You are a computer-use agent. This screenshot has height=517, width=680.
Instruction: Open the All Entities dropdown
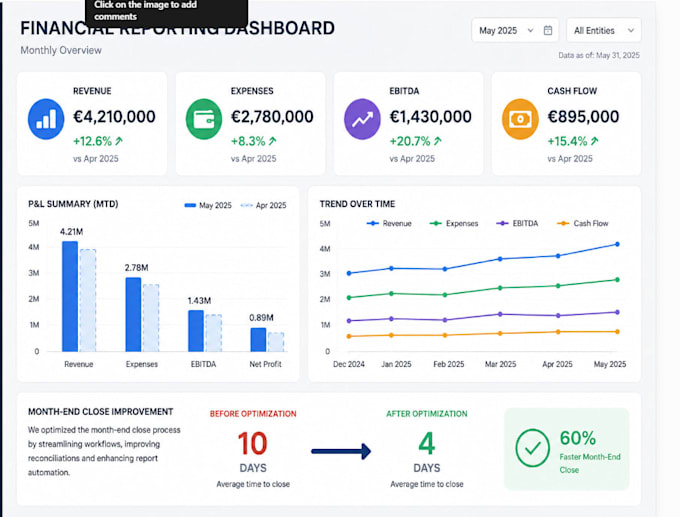tap(604, 30)
